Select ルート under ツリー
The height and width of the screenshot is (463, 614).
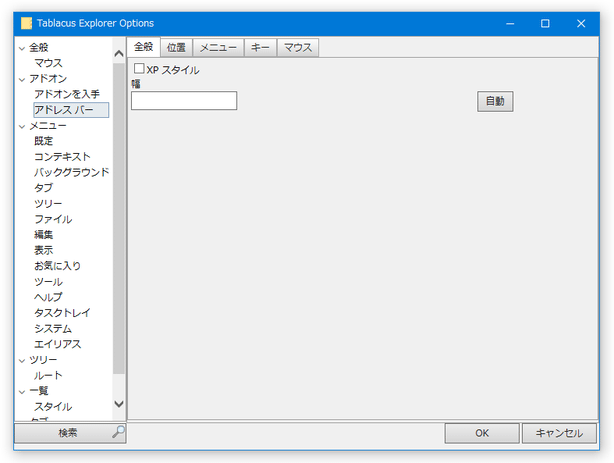point(48,375)
